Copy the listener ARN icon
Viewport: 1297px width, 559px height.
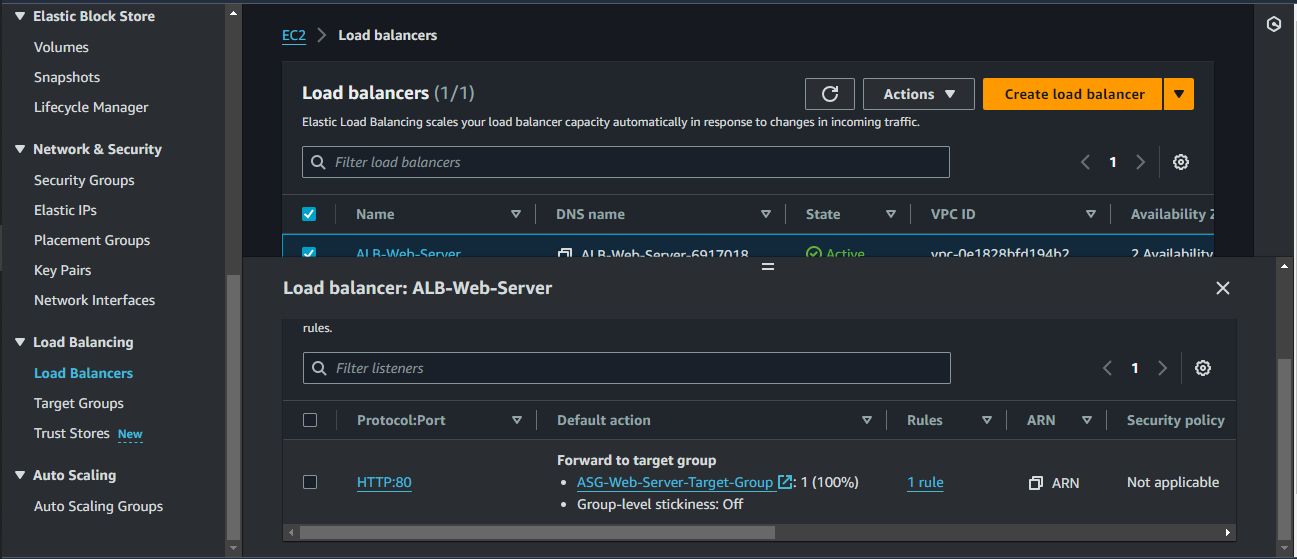[1036, 483]
